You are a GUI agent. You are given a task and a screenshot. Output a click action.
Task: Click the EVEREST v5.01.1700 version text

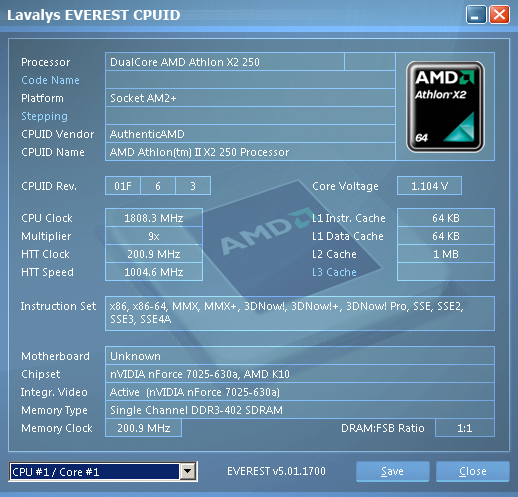coord(276,471)
